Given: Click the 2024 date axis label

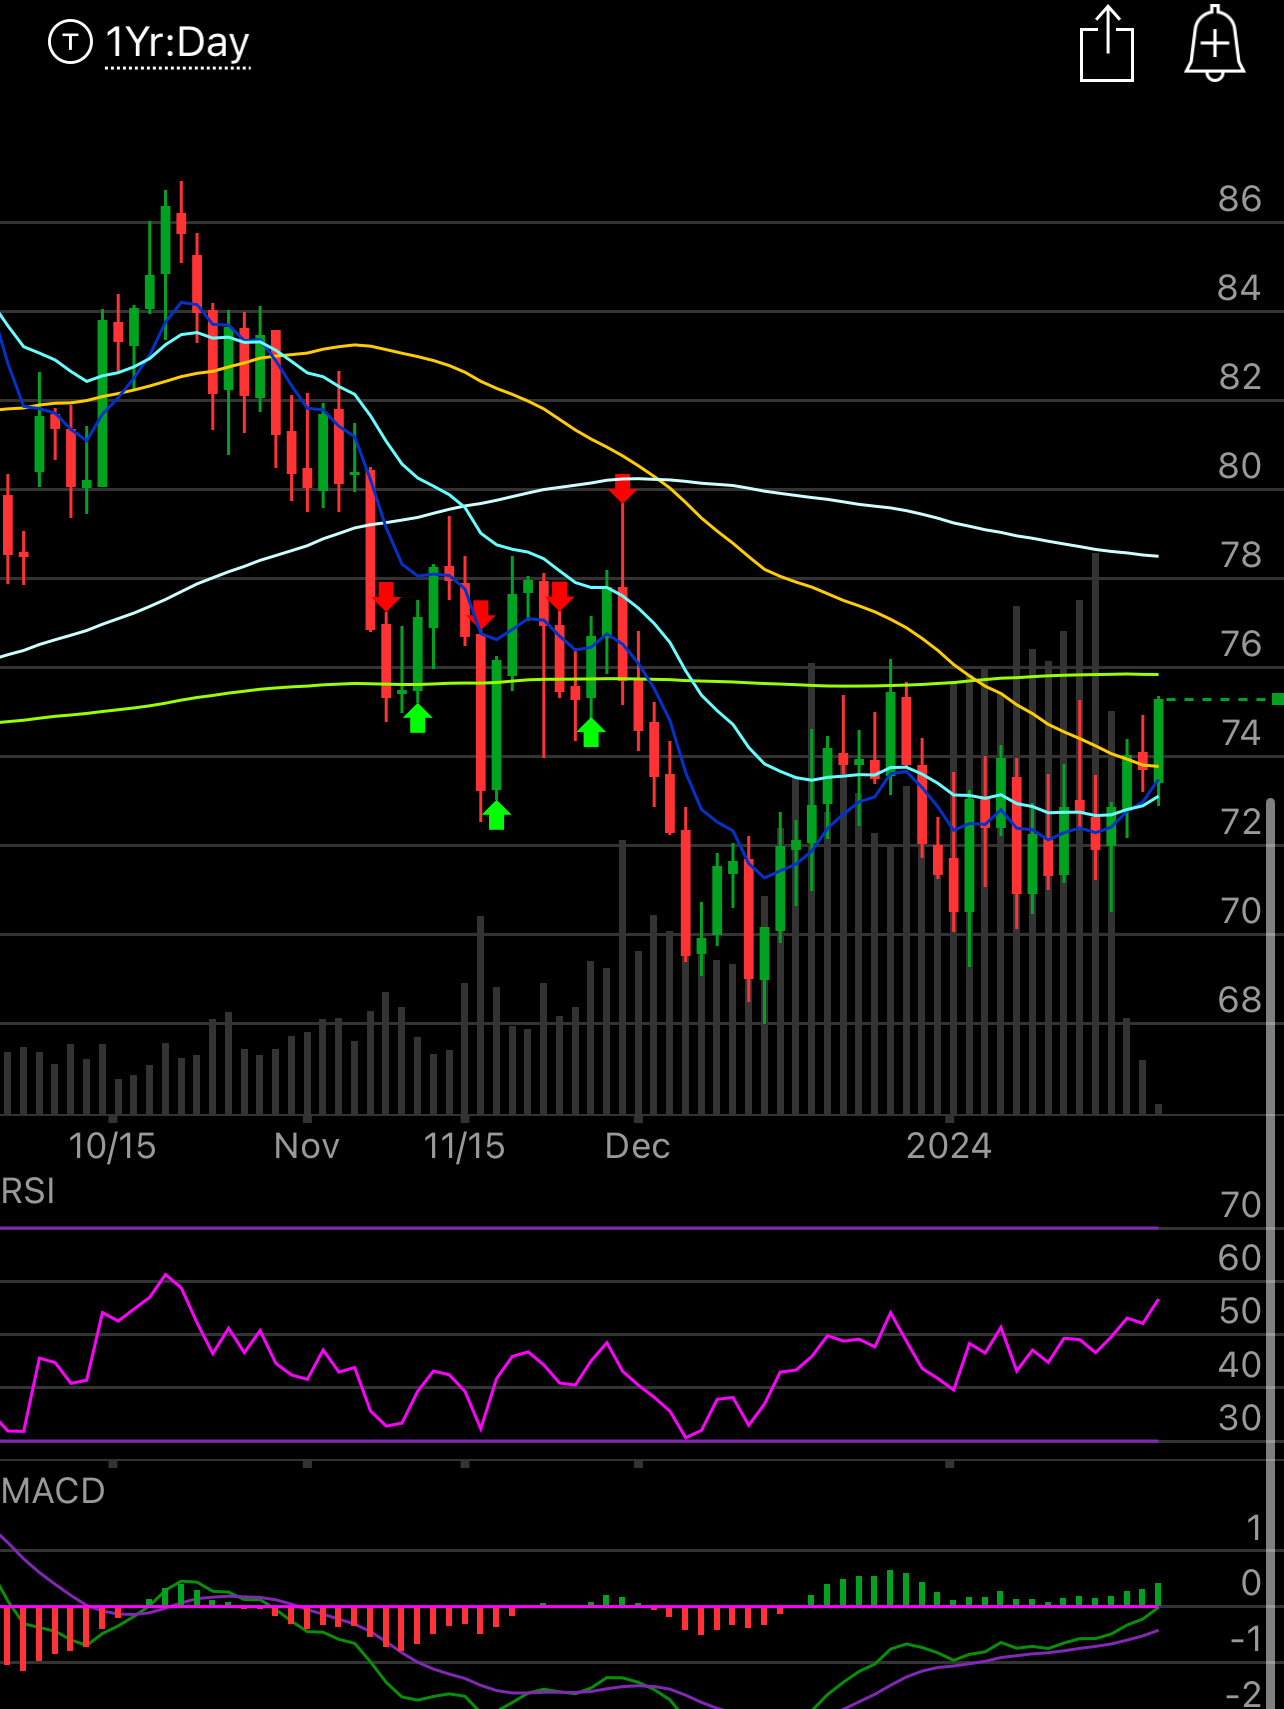Looking at the screenshot, I should (x=949, y=1146).
